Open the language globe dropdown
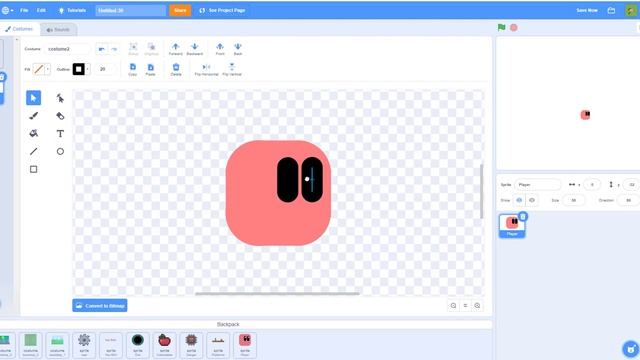 tap(7, 10)
